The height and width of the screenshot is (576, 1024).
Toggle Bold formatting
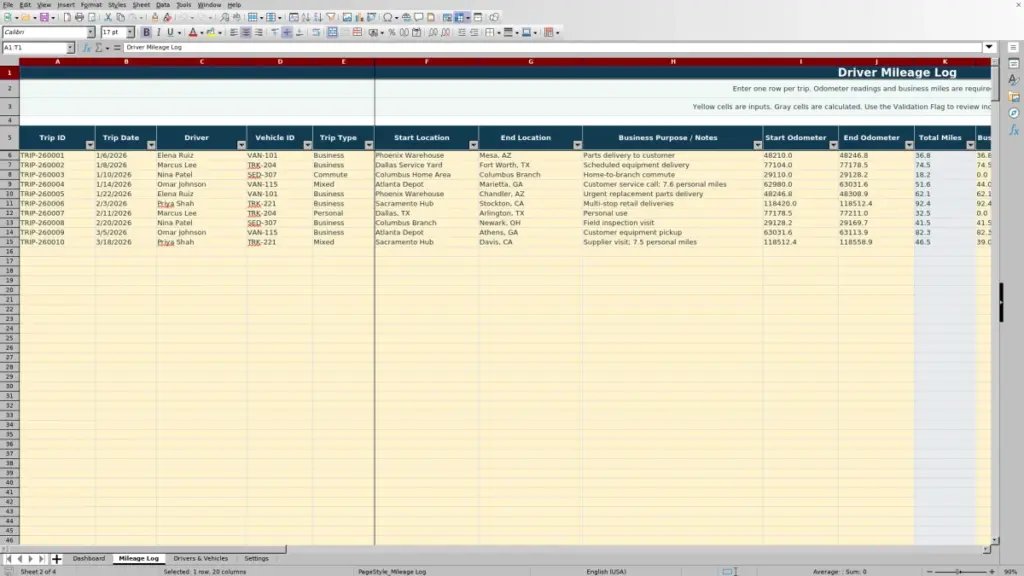[146, 33]
